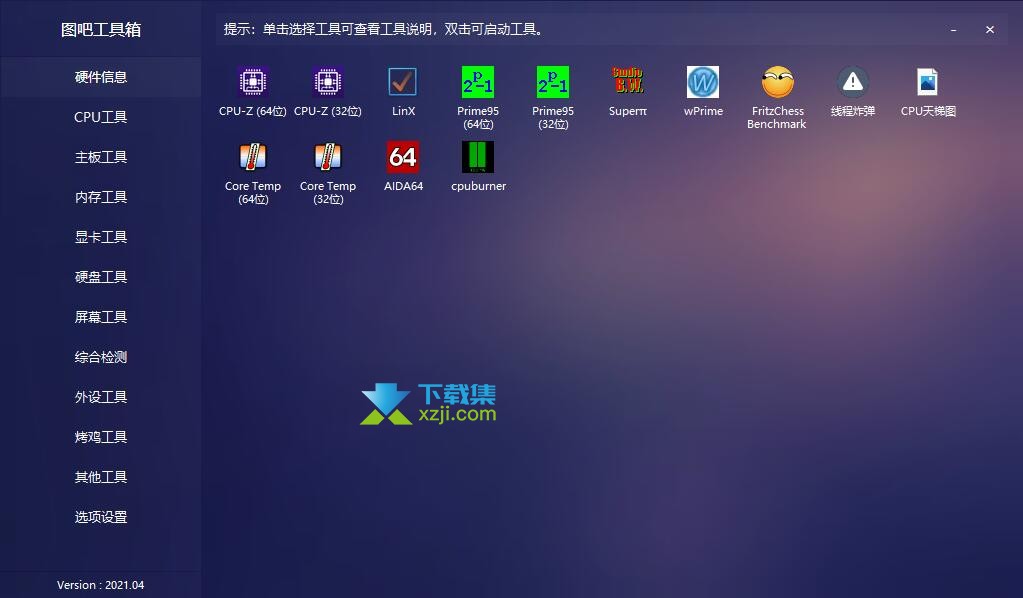Open 烤鸡工具 stress test category
This screenshot has width=1023, height=598.
101,437
